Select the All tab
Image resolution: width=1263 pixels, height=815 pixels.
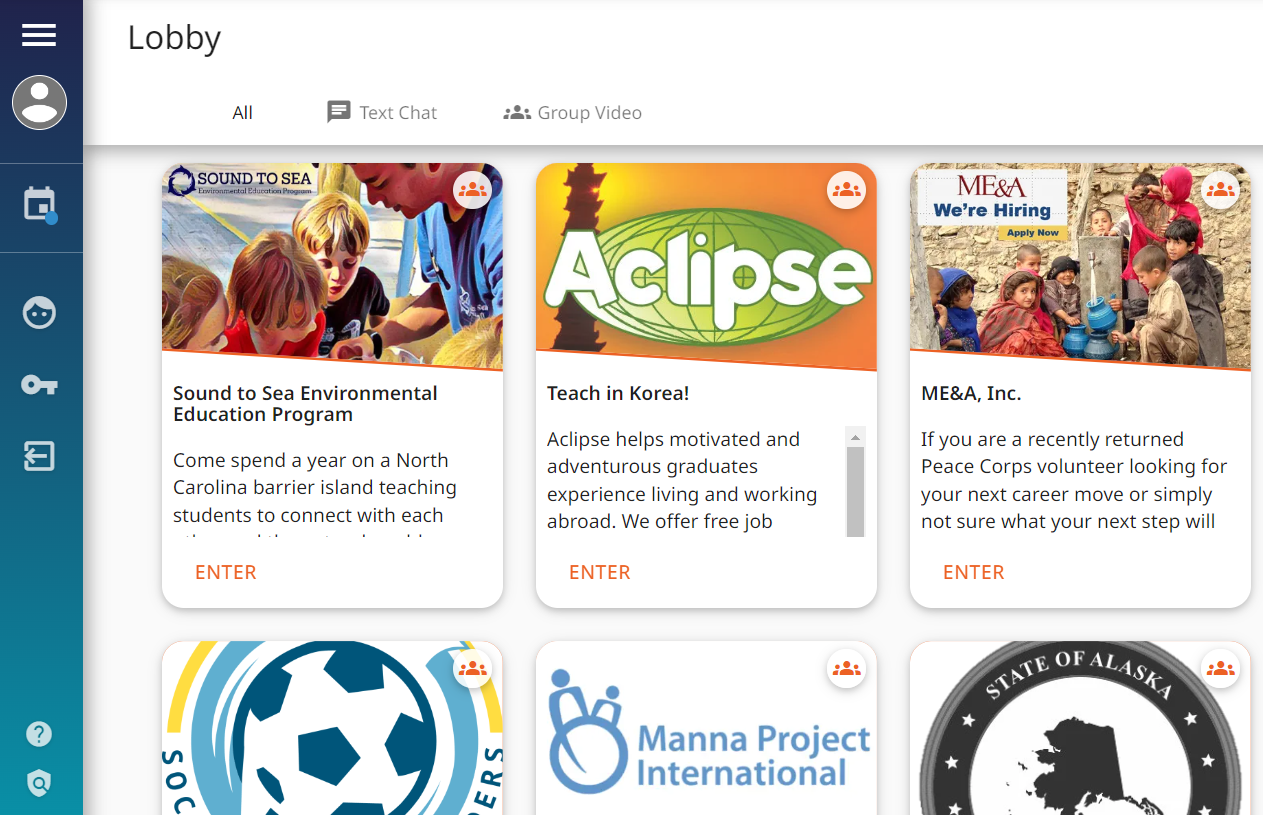242,113
